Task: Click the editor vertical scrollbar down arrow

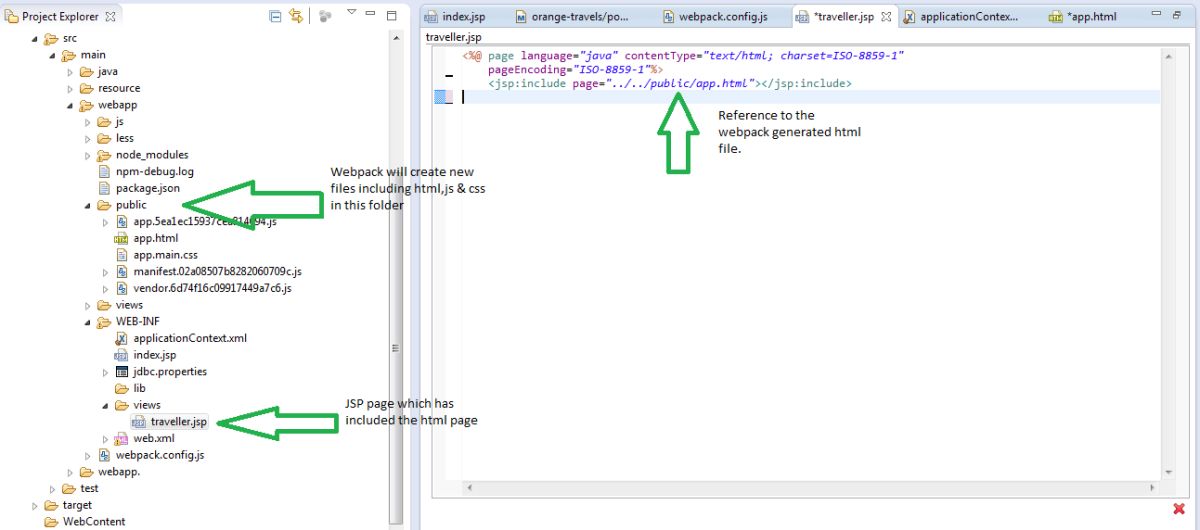Action: tap(1168, 472)
